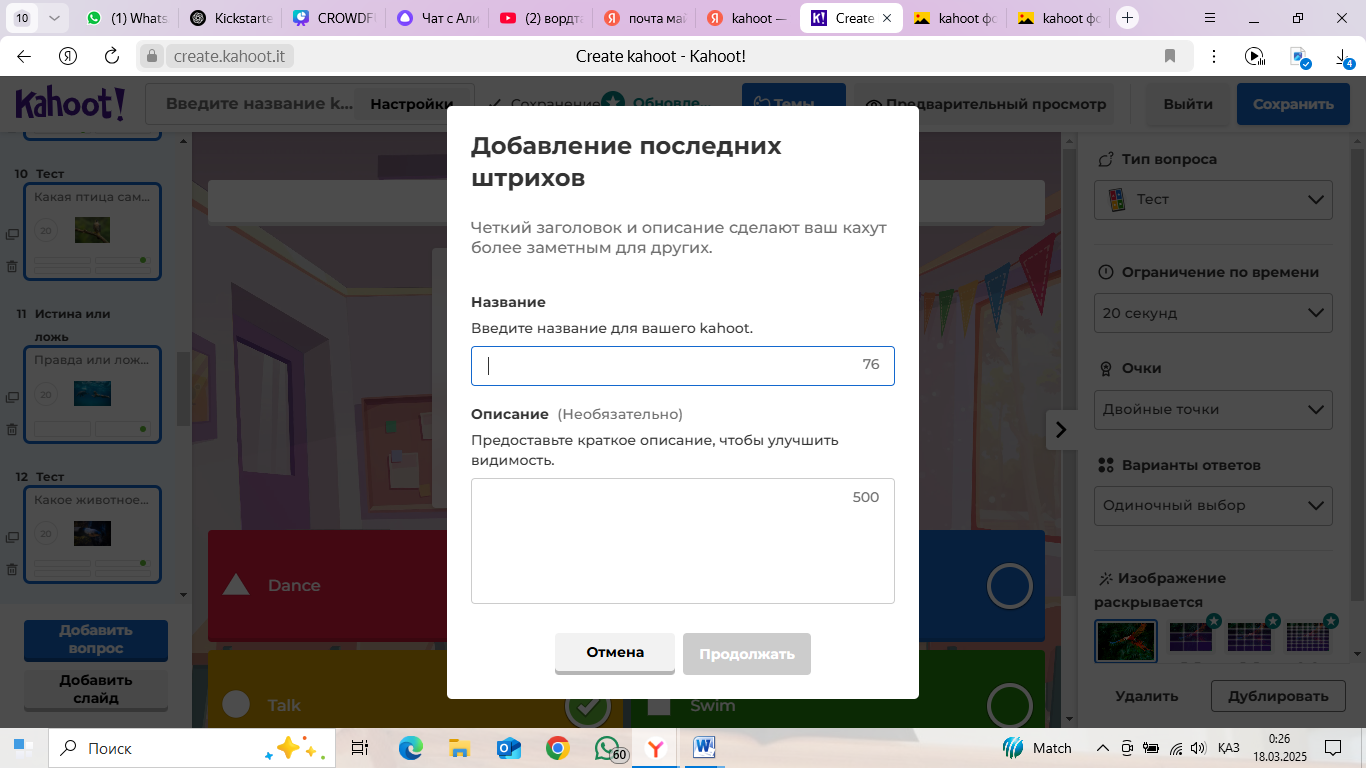1366x768 pixels.
Task: Open Google Chrome from the taskbar
Action: point(557,748)
